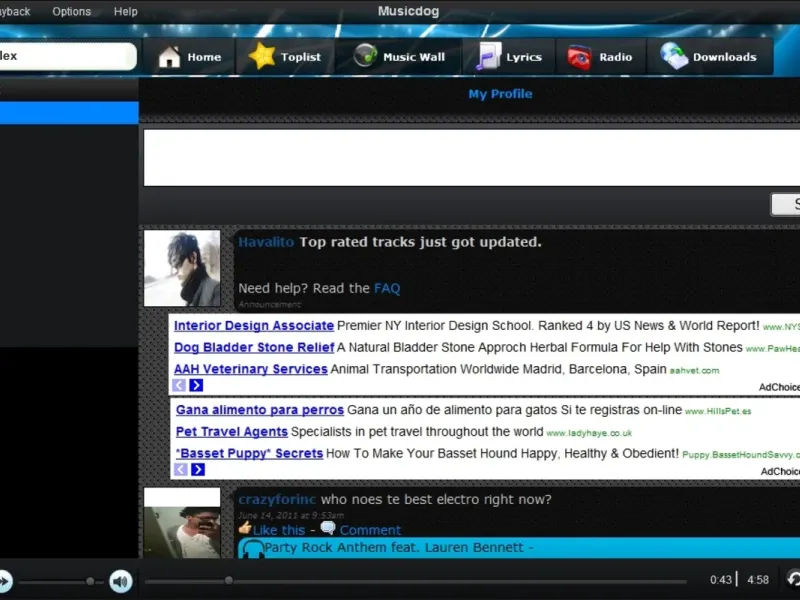This screenshot has height=600, width=800.
Task: Click the Comment link
Action: coord(370,530)
